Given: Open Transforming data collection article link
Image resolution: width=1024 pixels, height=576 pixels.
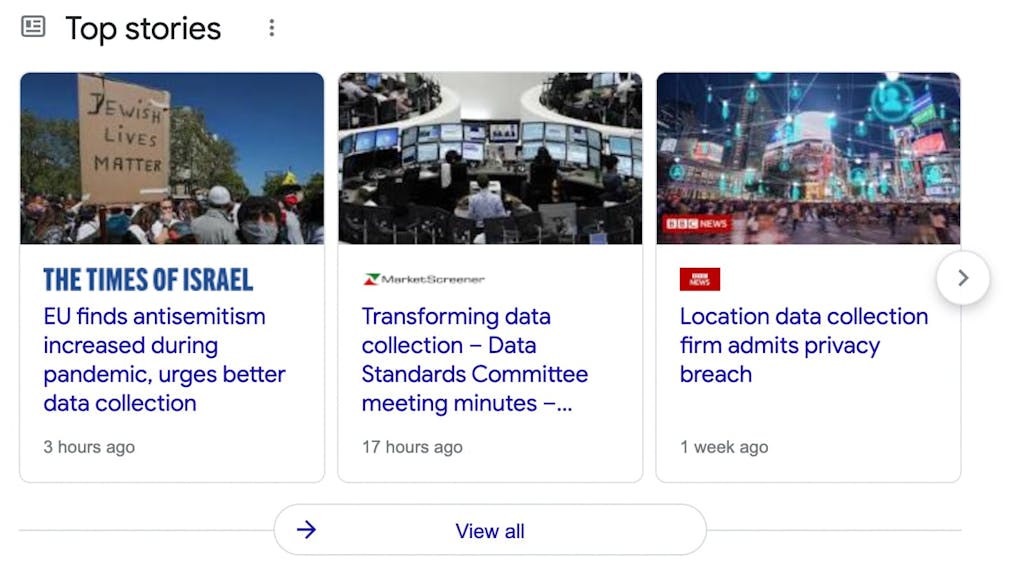Looking at the screenshot, I should (x=474, y=359).
